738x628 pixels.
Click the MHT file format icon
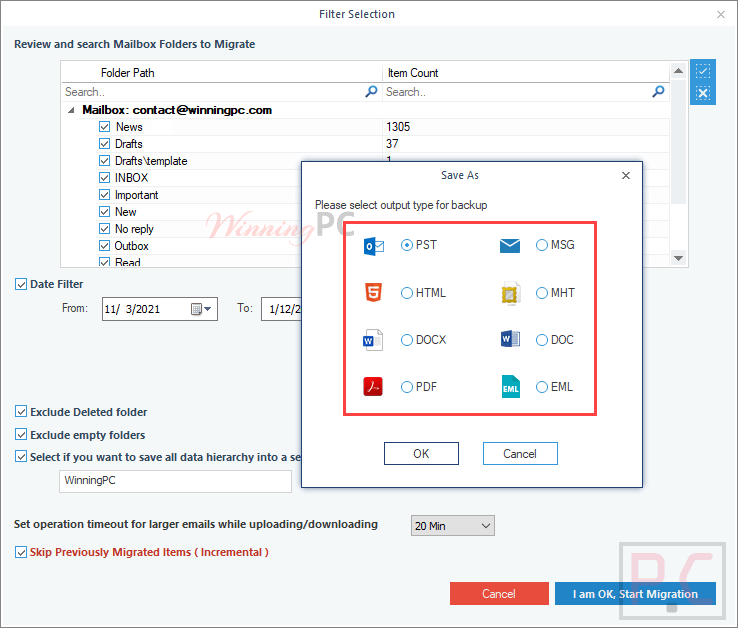coord(511,294)
